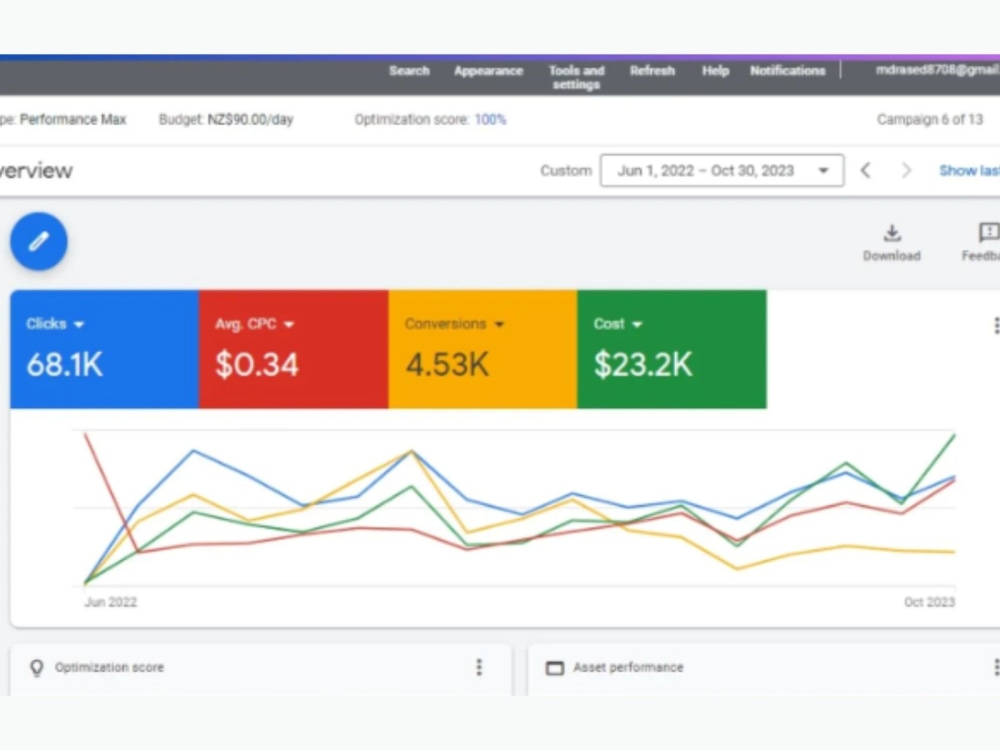Click the Budget NZ$90.00/day text

[x=226, y=119]
